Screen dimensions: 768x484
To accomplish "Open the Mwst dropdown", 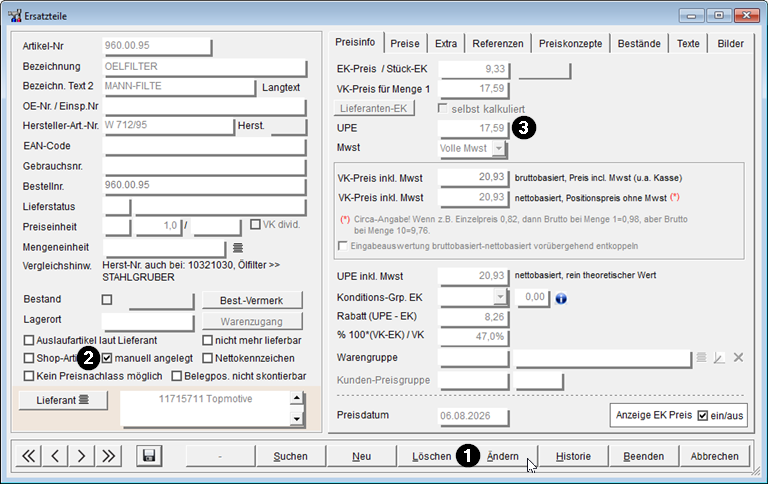I will point(498,148).
